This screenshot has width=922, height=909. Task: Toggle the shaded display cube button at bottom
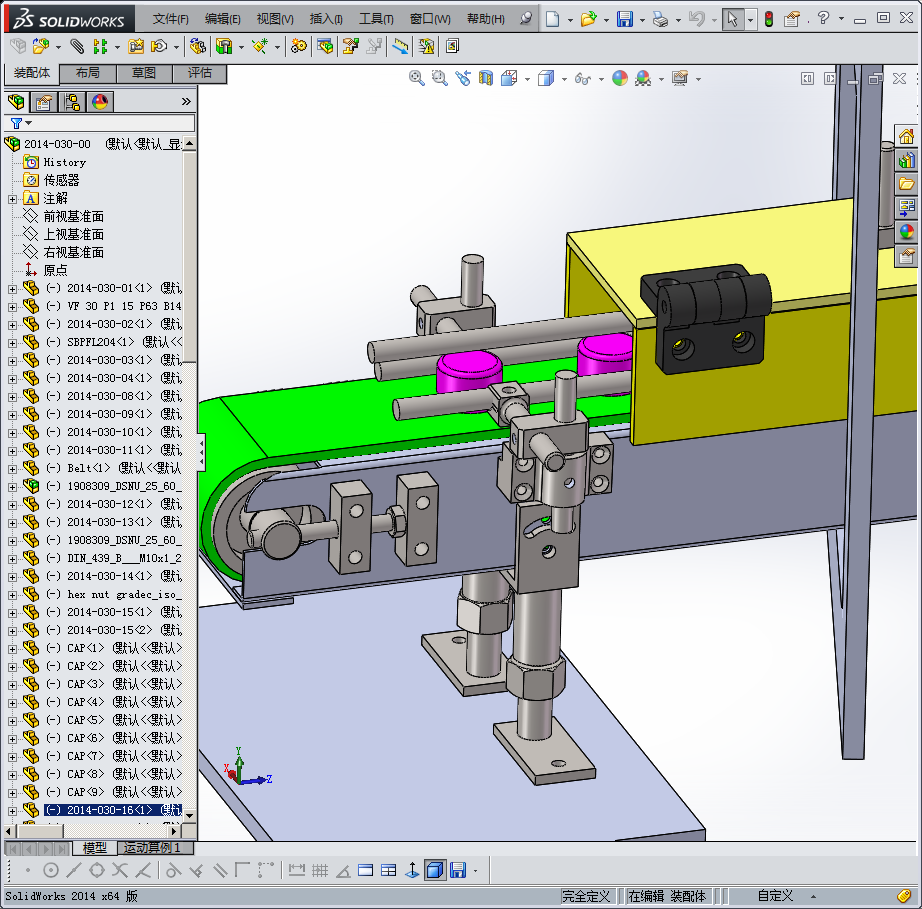point(434,870)
